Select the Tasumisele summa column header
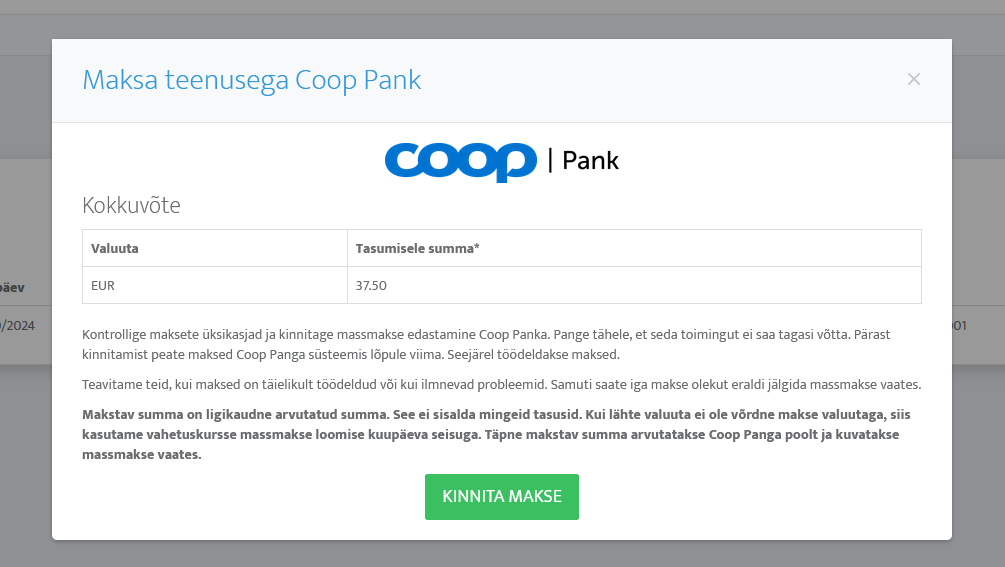Viewport: 1005px width, 567px height. pyautogui.click(x=634, y=249)
